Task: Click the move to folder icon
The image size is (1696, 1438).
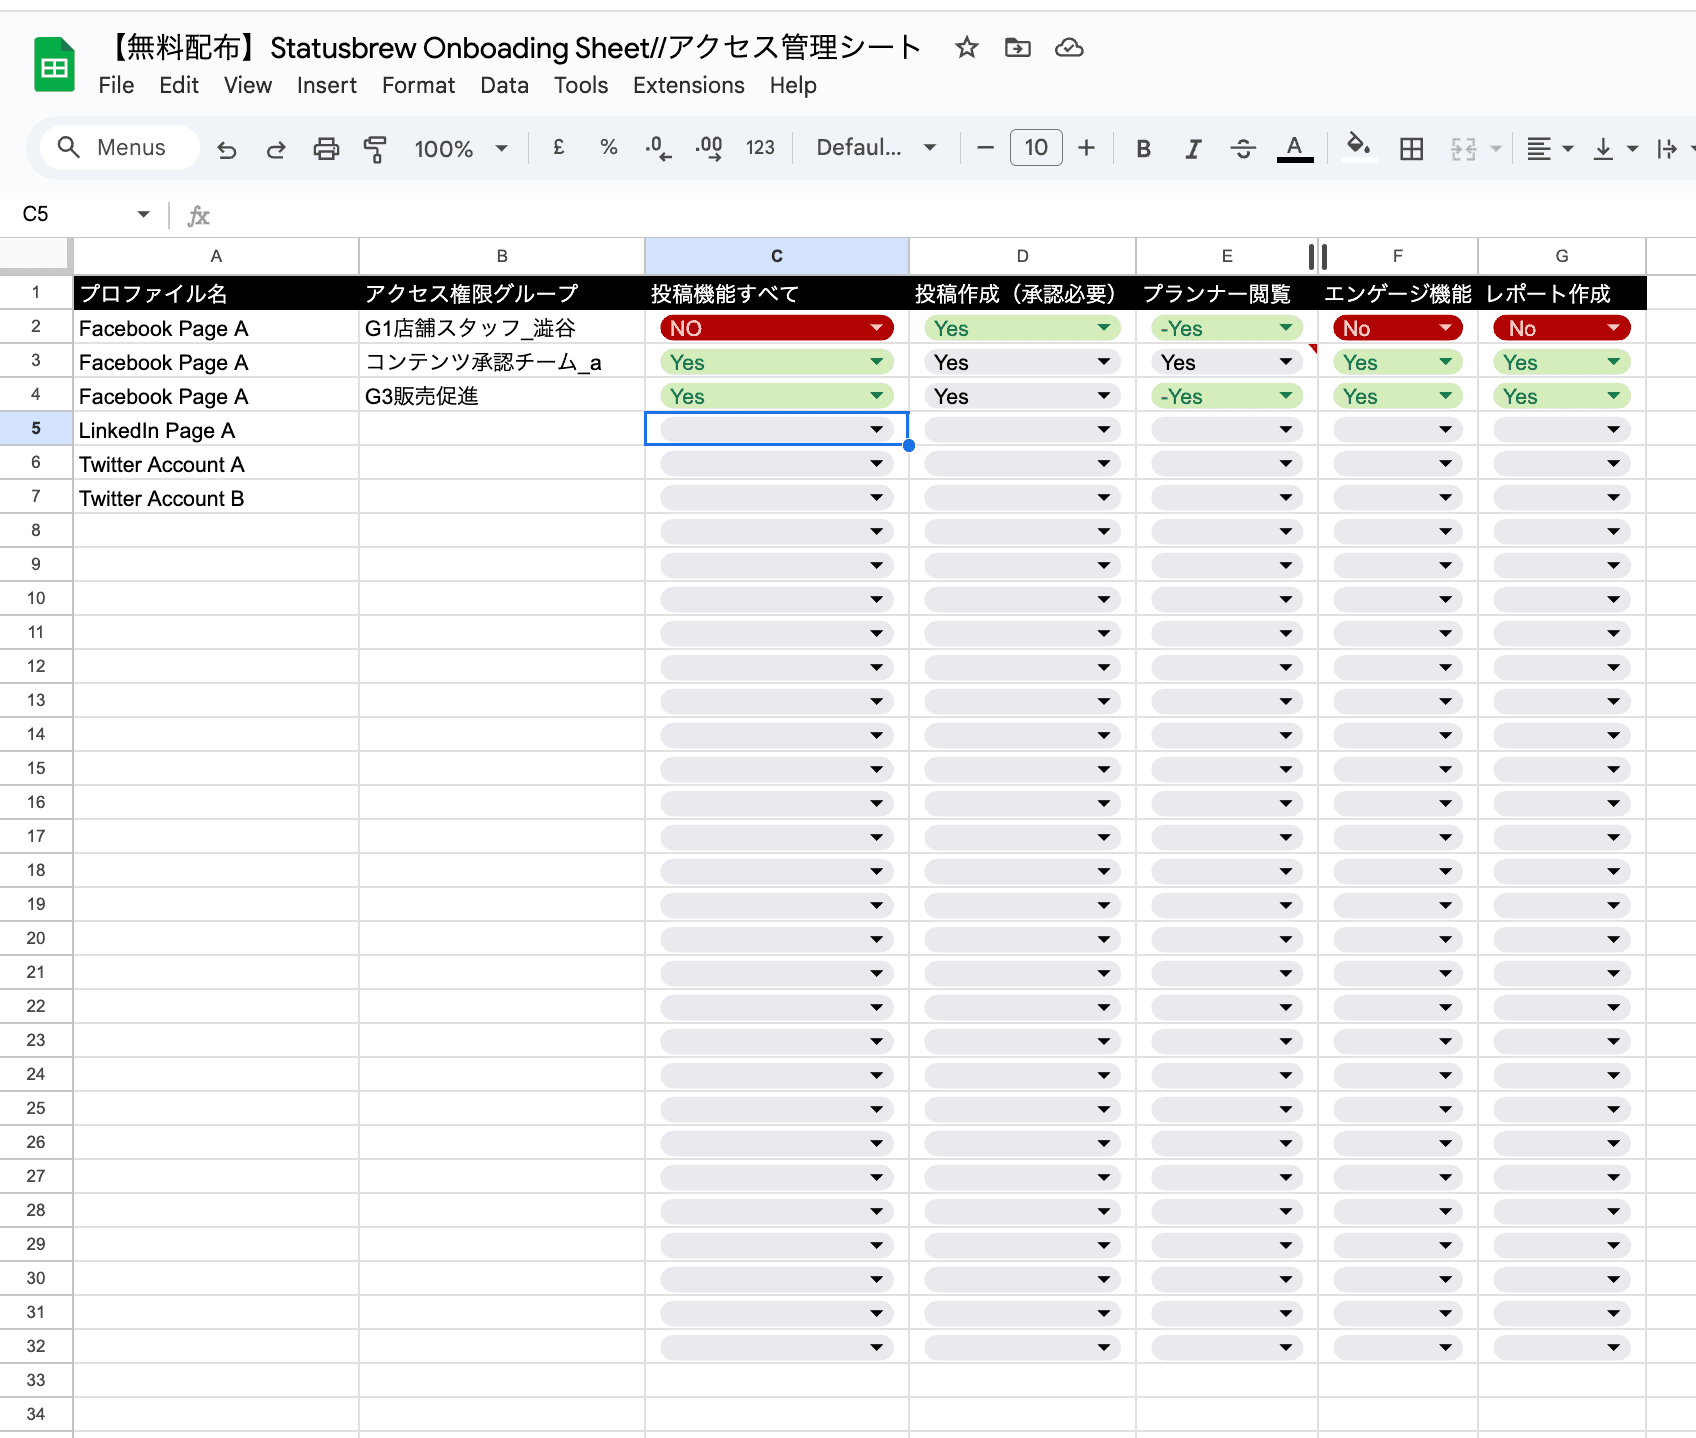Action: tap(1017, 48)
